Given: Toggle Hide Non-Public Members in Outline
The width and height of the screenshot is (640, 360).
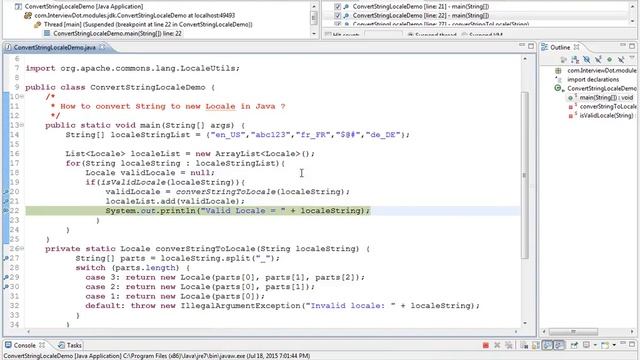Looking at the screenshot, I should (609, 60).
